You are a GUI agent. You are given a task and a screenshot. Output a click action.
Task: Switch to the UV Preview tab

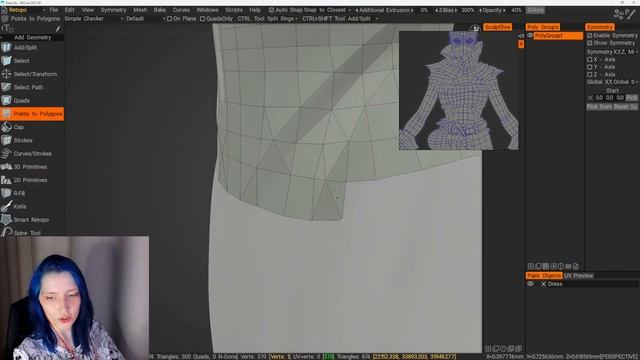(578, 276)
